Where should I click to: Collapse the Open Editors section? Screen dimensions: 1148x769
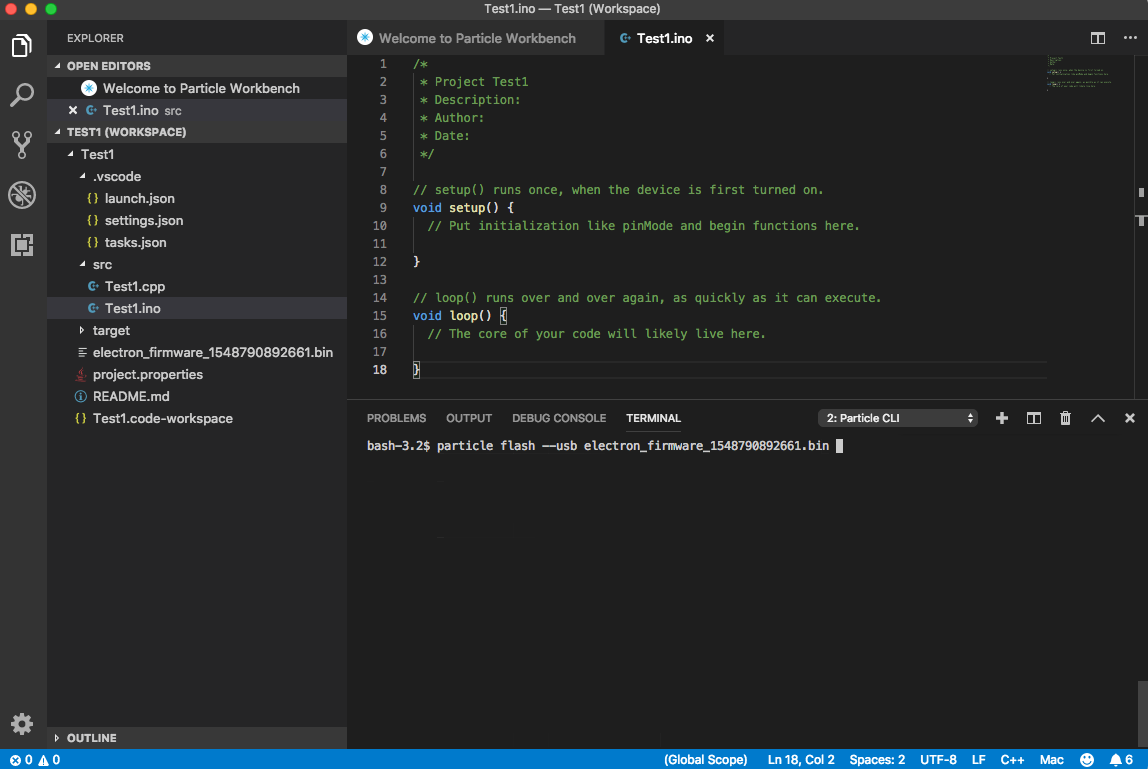pos(197,66)
